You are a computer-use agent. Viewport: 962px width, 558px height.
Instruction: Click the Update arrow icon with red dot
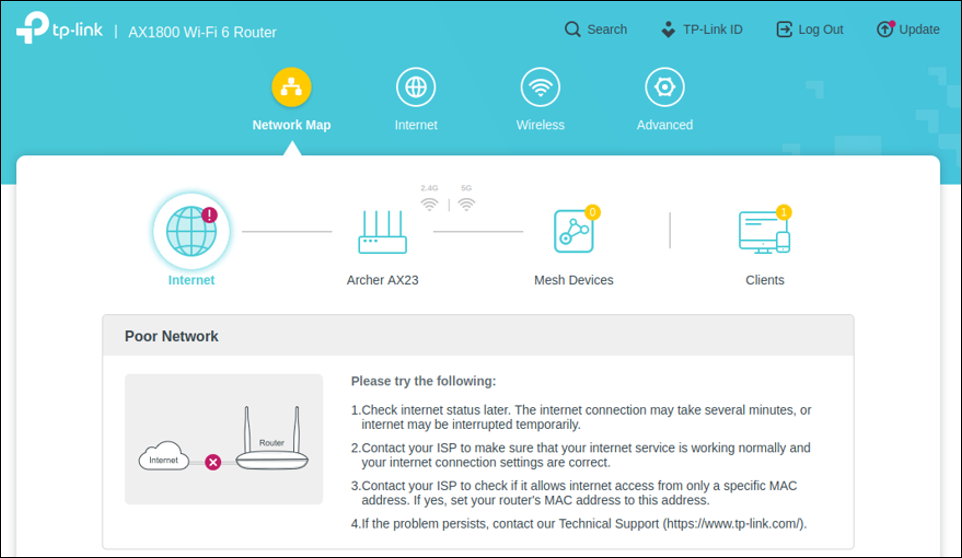(x=885, y=29)
